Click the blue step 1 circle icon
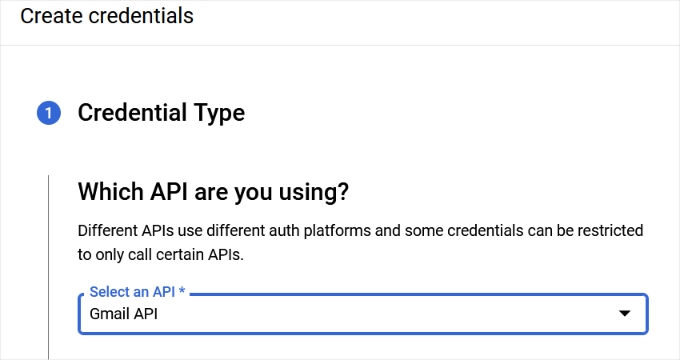680x360 pixels. tap(49, 113)
